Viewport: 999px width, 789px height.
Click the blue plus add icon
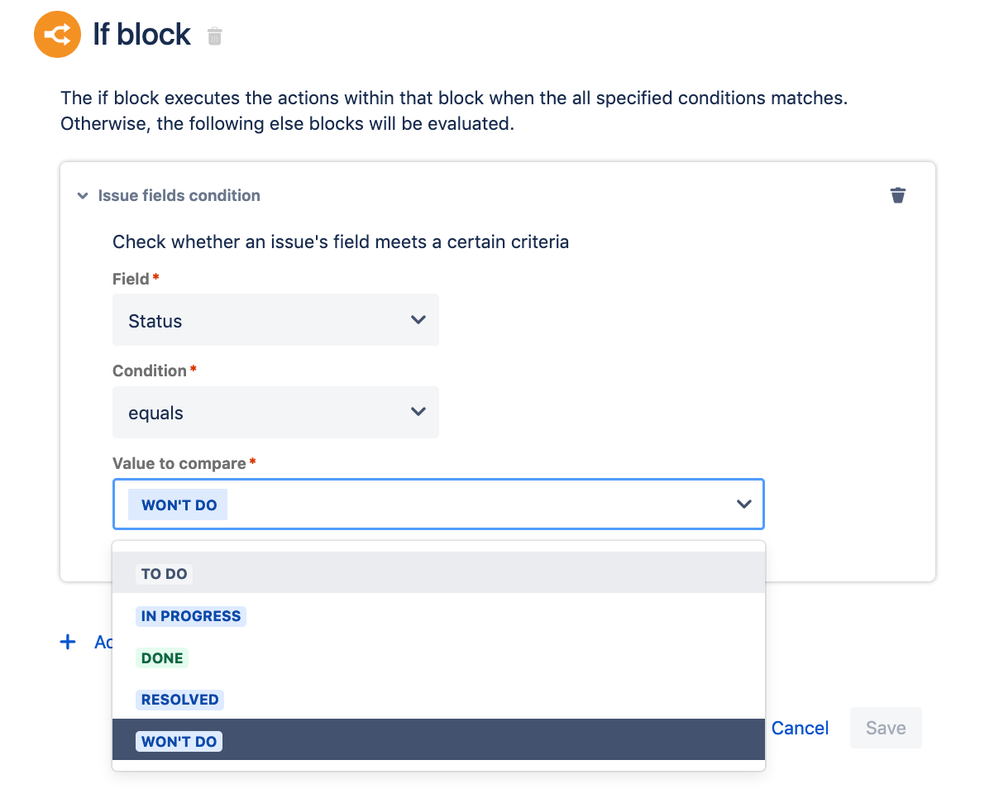[68, 642]
